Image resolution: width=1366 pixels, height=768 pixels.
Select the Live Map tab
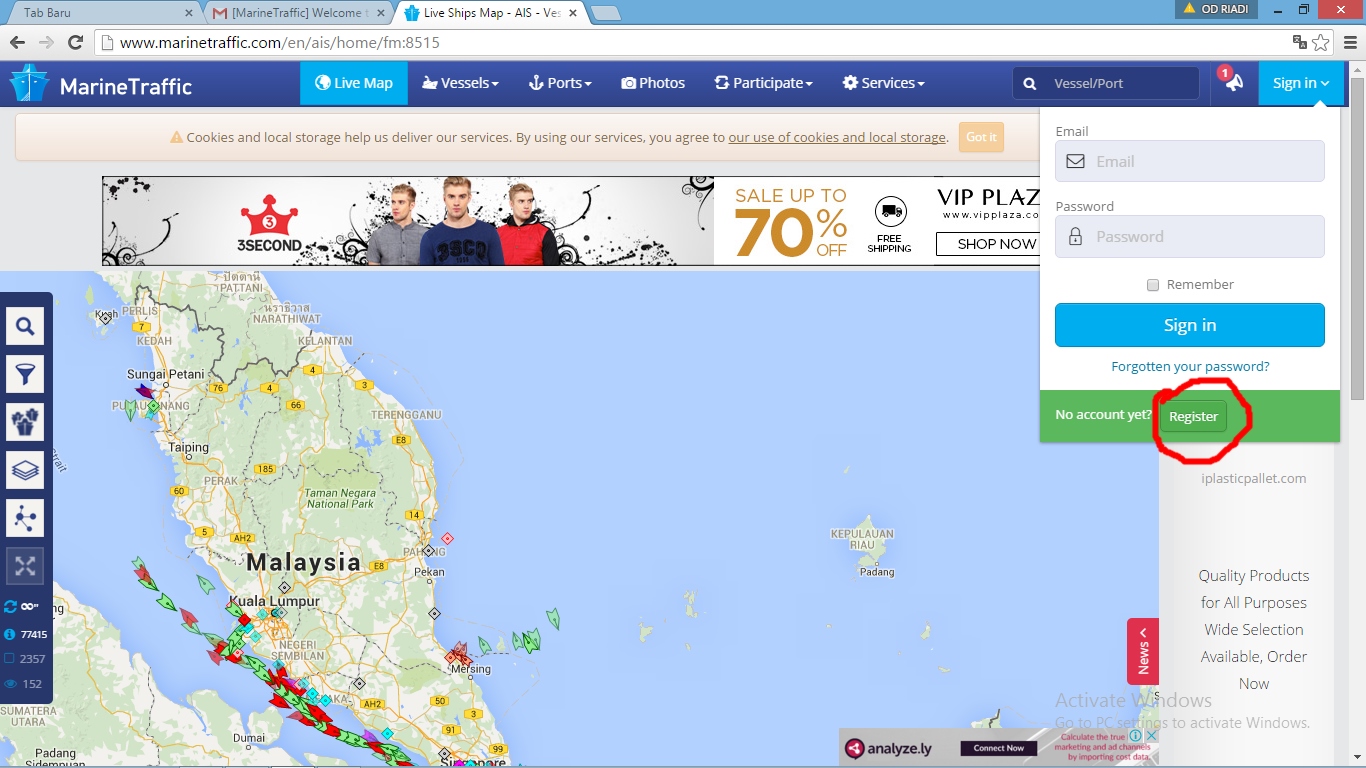(x=354, y=83)
